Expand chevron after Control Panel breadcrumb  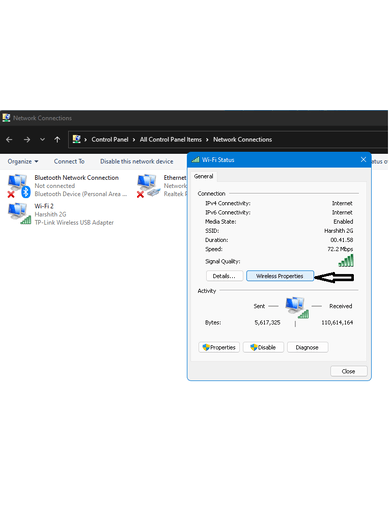click(134, 140)
